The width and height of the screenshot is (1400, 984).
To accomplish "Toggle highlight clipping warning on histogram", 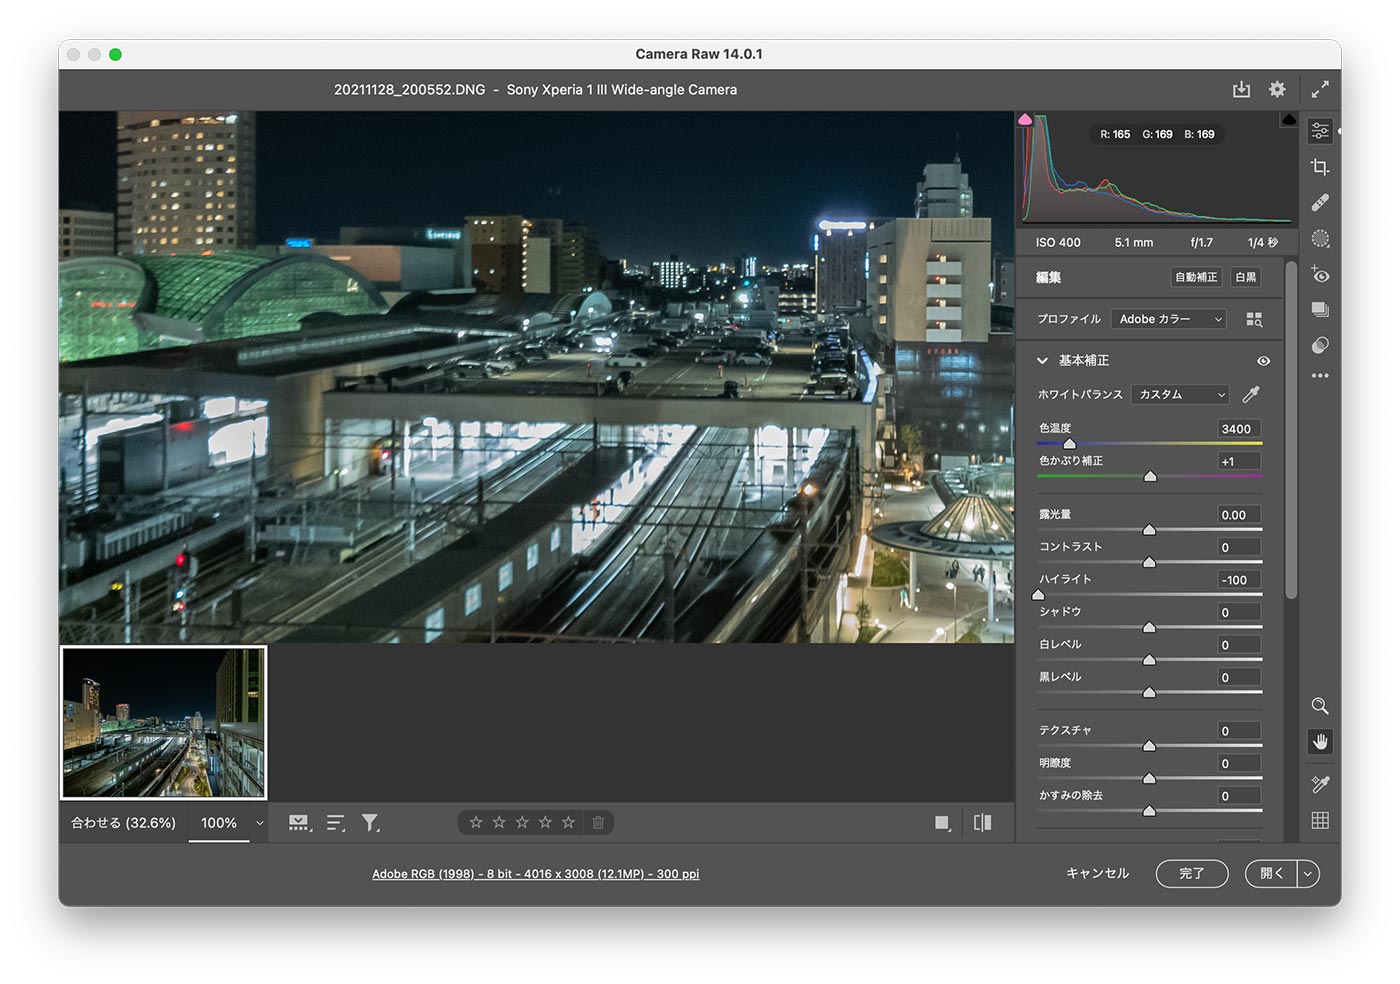I will (x=1289, y=119).
